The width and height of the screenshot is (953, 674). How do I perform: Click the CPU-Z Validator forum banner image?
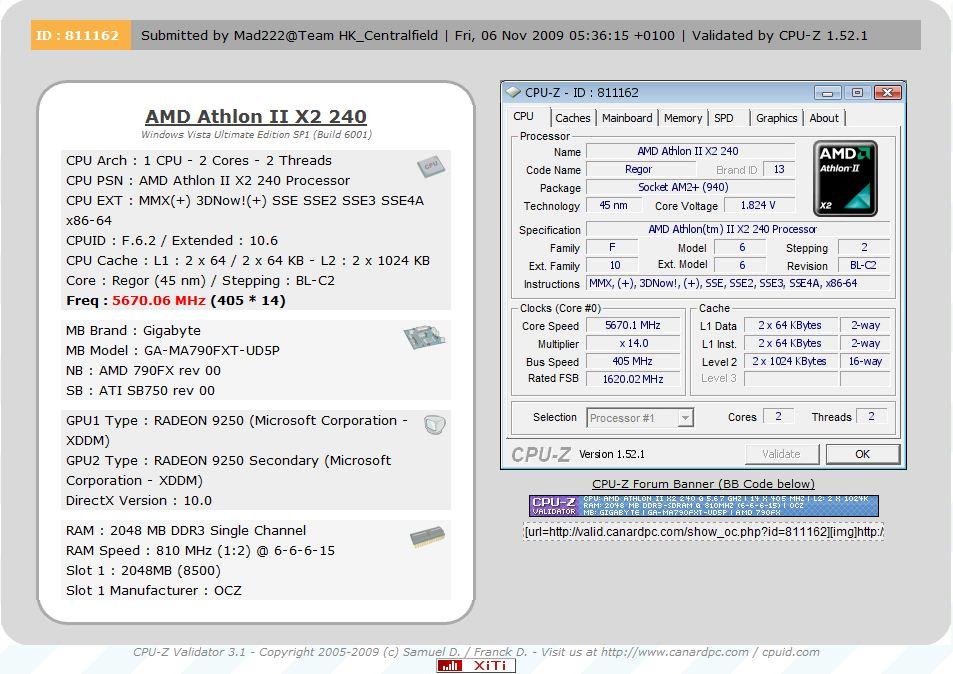[704, 506]
